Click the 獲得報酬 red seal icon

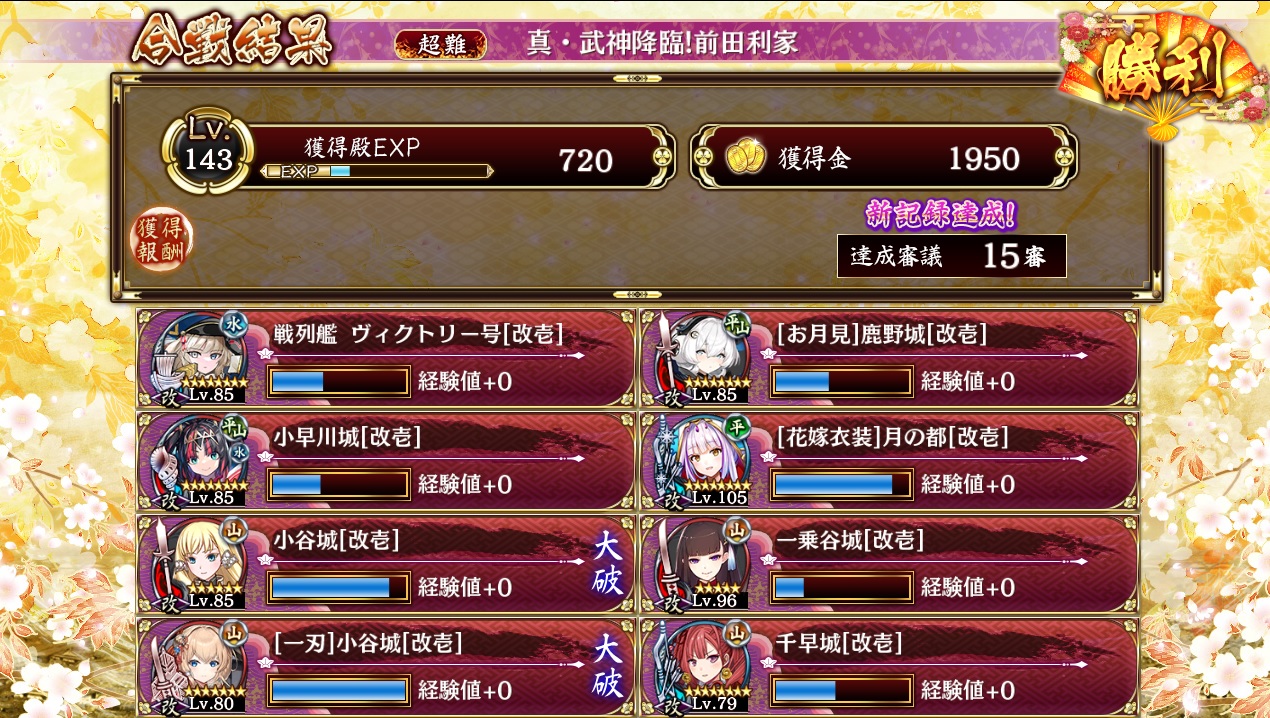pos(161,240)
